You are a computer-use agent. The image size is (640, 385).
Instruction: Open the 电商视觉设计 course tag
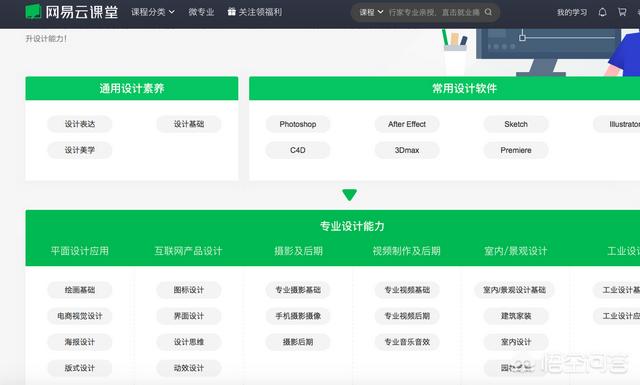[x=80, y=316]
